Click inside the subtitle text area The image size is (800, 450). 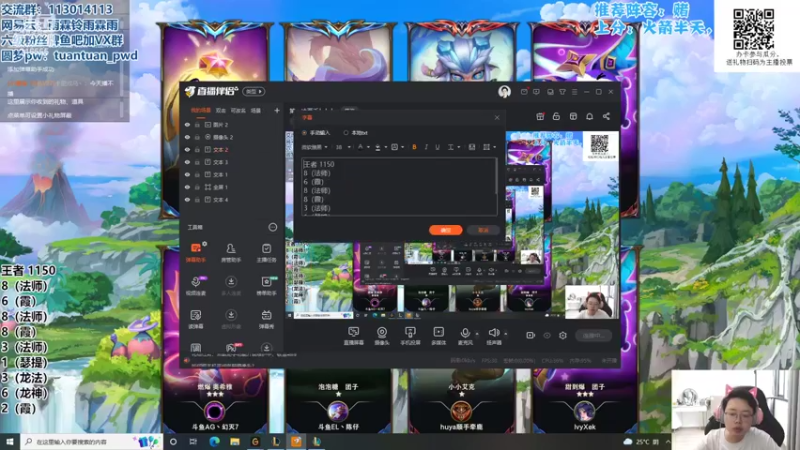point(398,186)
